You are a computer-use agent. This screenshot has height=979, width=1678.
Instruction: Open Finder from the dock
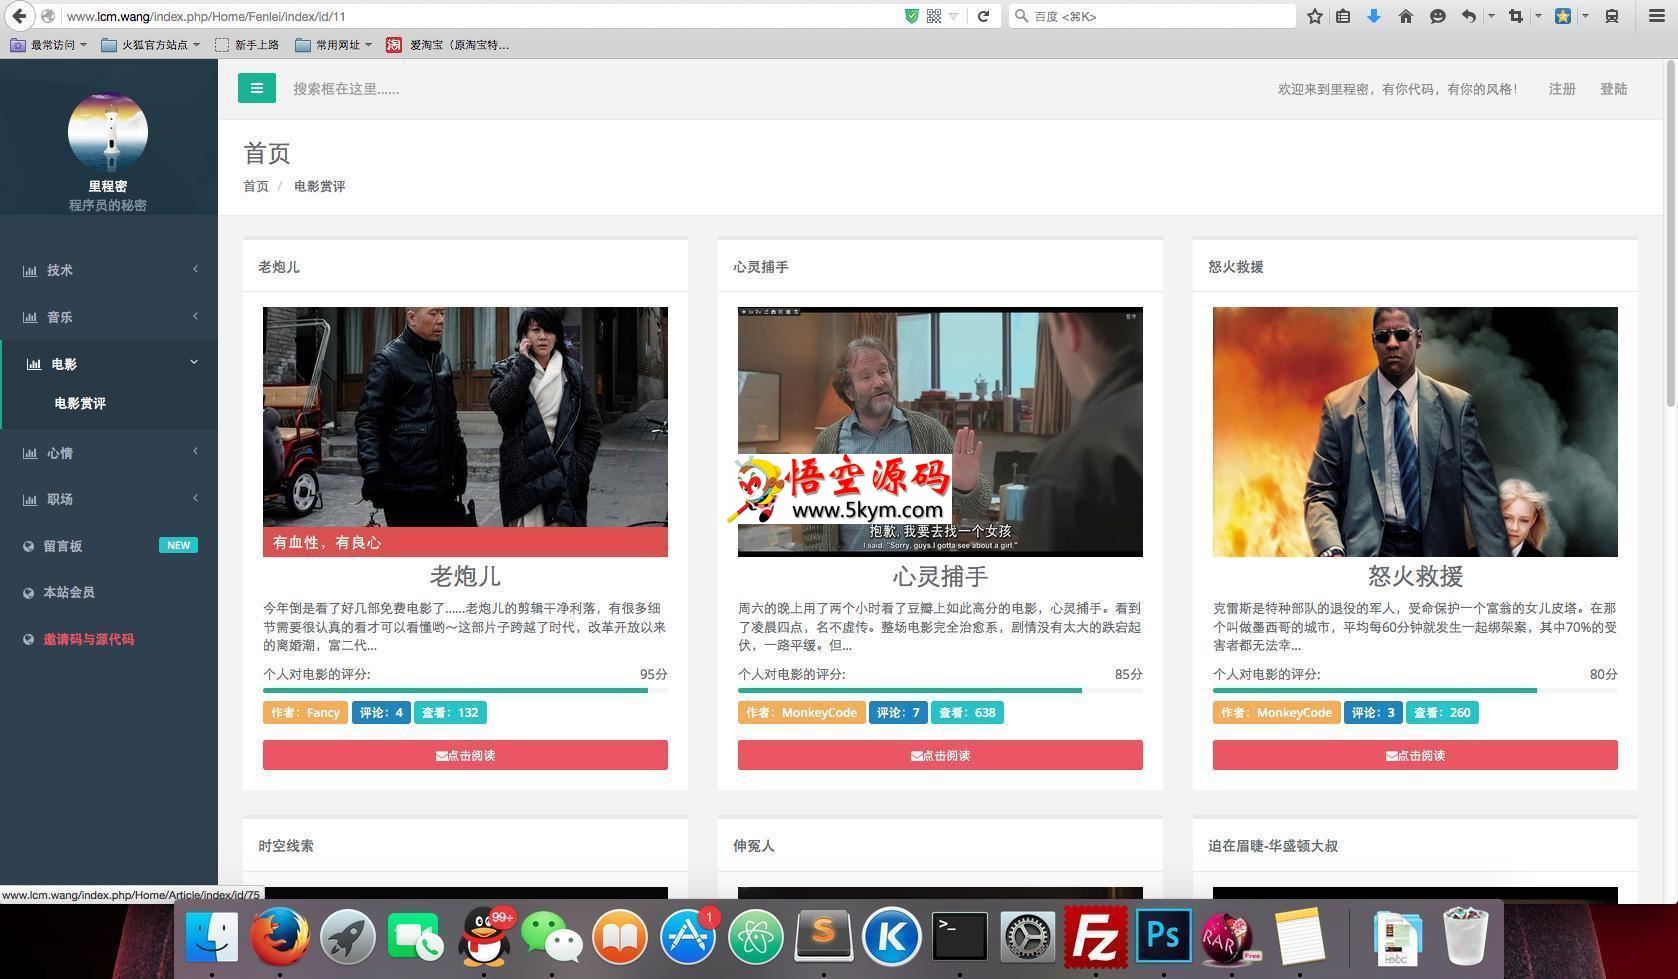pos(212,937)
